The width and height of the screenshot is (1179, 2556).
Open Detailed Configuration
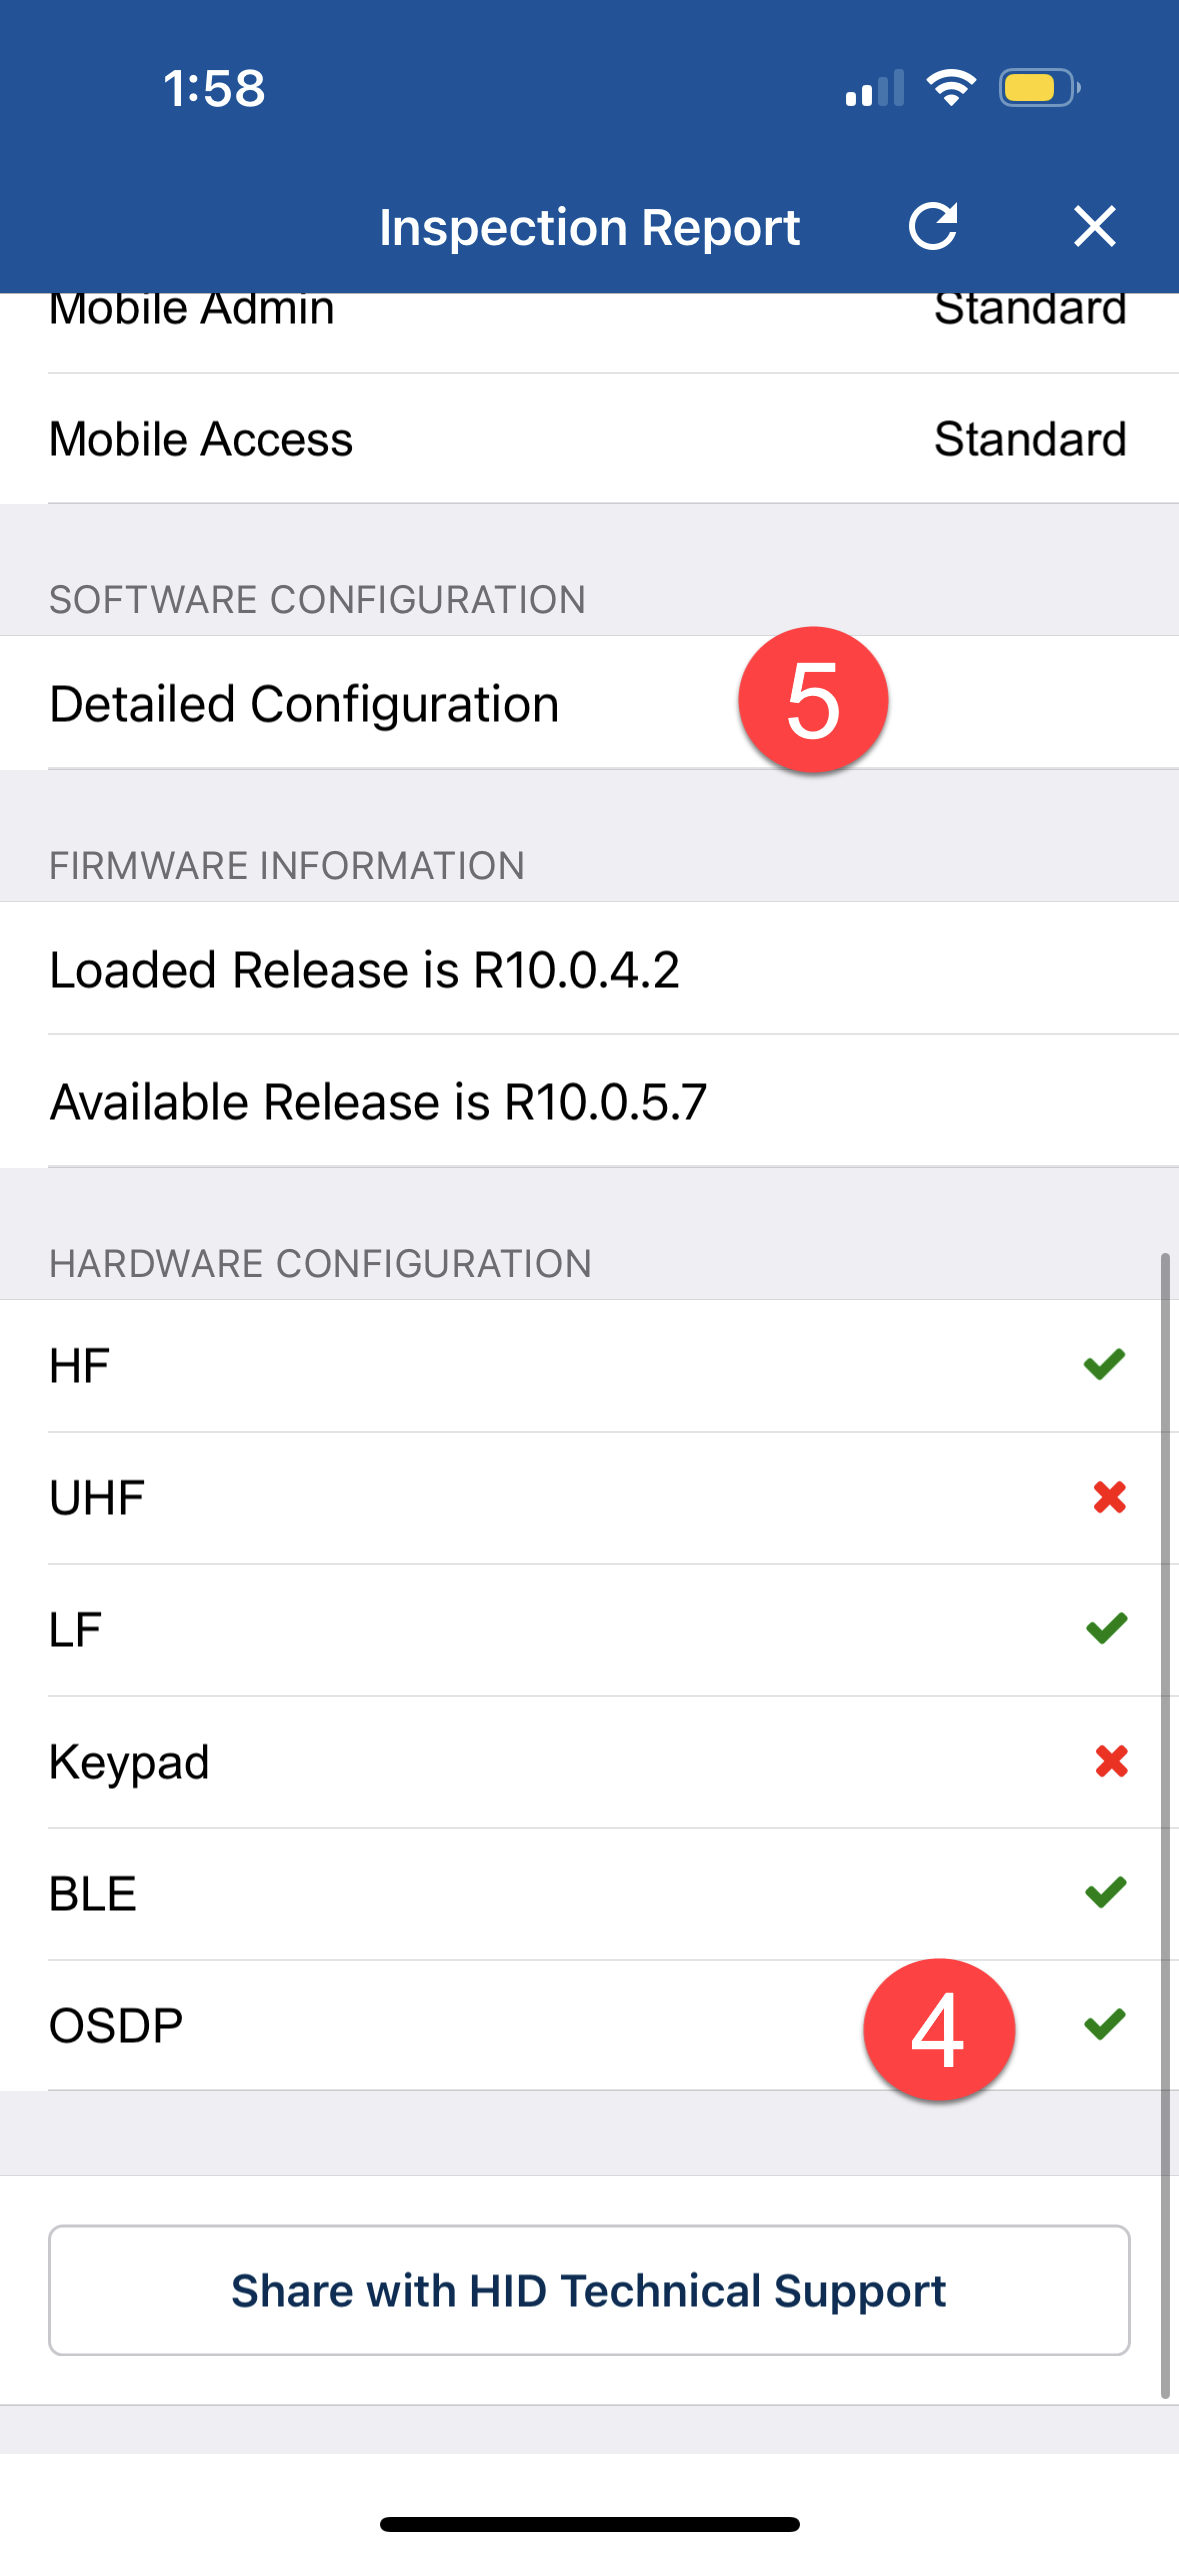[304, 704]
